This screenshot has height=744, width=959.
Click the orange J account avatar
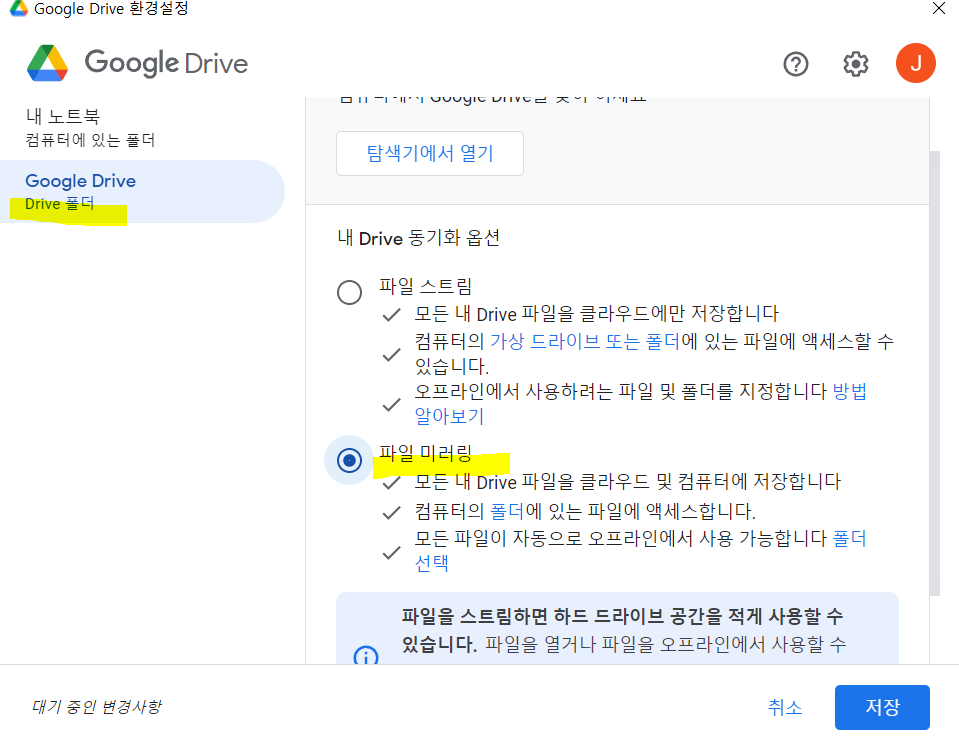[x=916, y=63]
